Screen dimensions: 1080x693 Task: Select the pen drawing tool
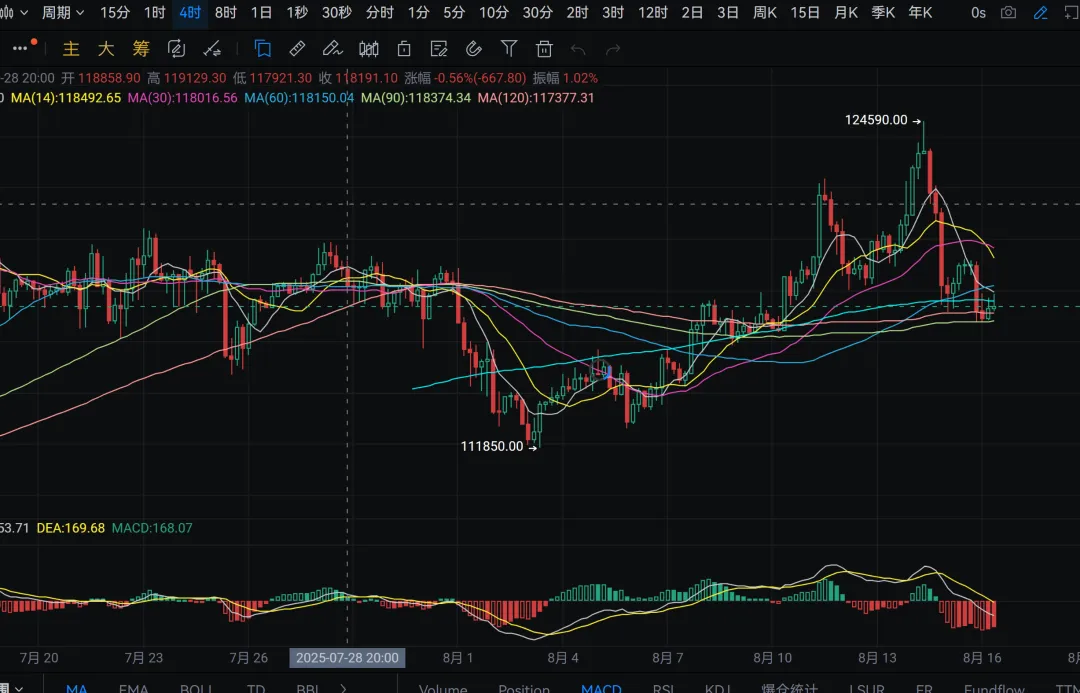(332, 48)
